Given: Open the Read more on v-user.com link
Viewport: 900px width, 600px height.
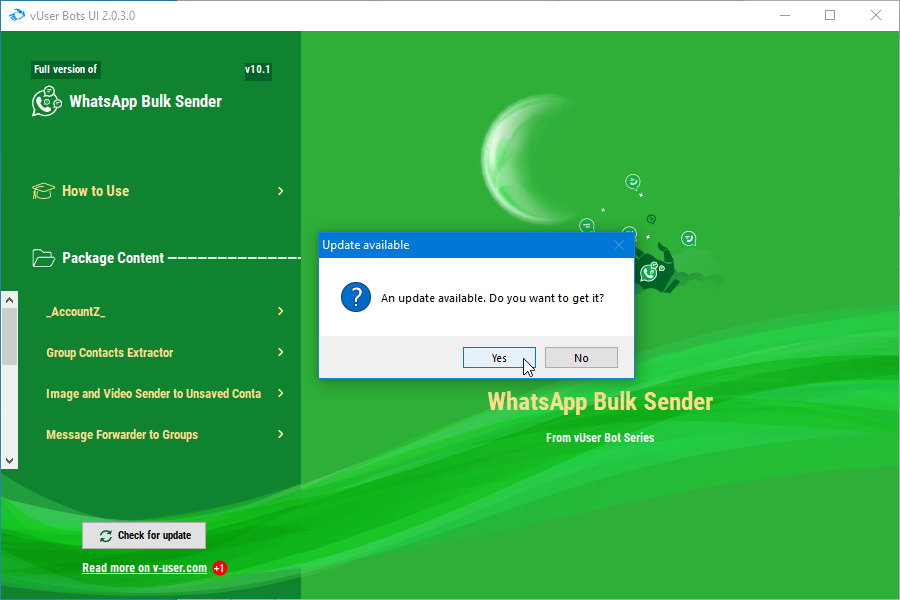Looking at the screenshot, I should click(x=144, y=568).
